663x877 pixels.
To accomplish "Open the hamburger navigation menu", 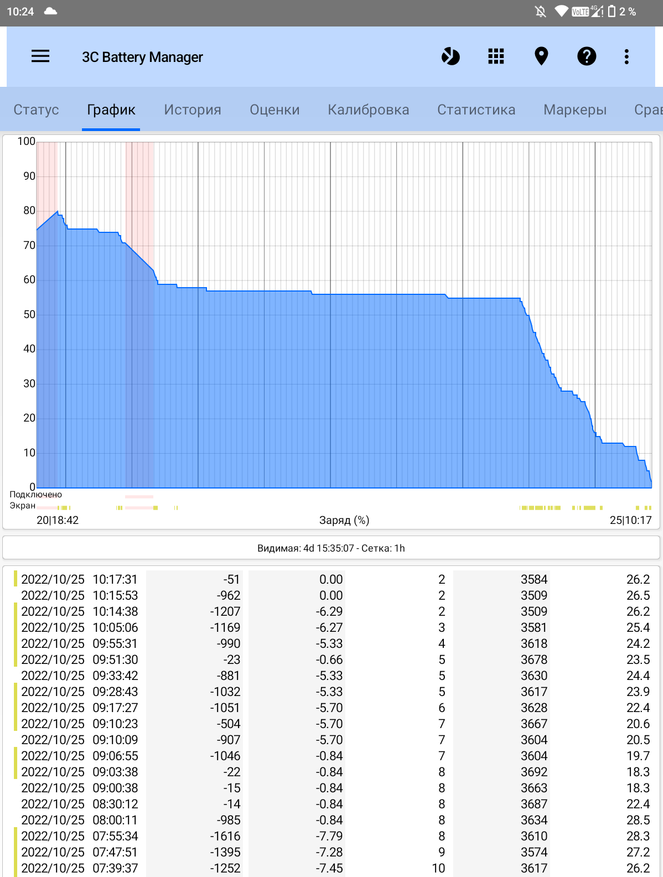I will (40, 56).
